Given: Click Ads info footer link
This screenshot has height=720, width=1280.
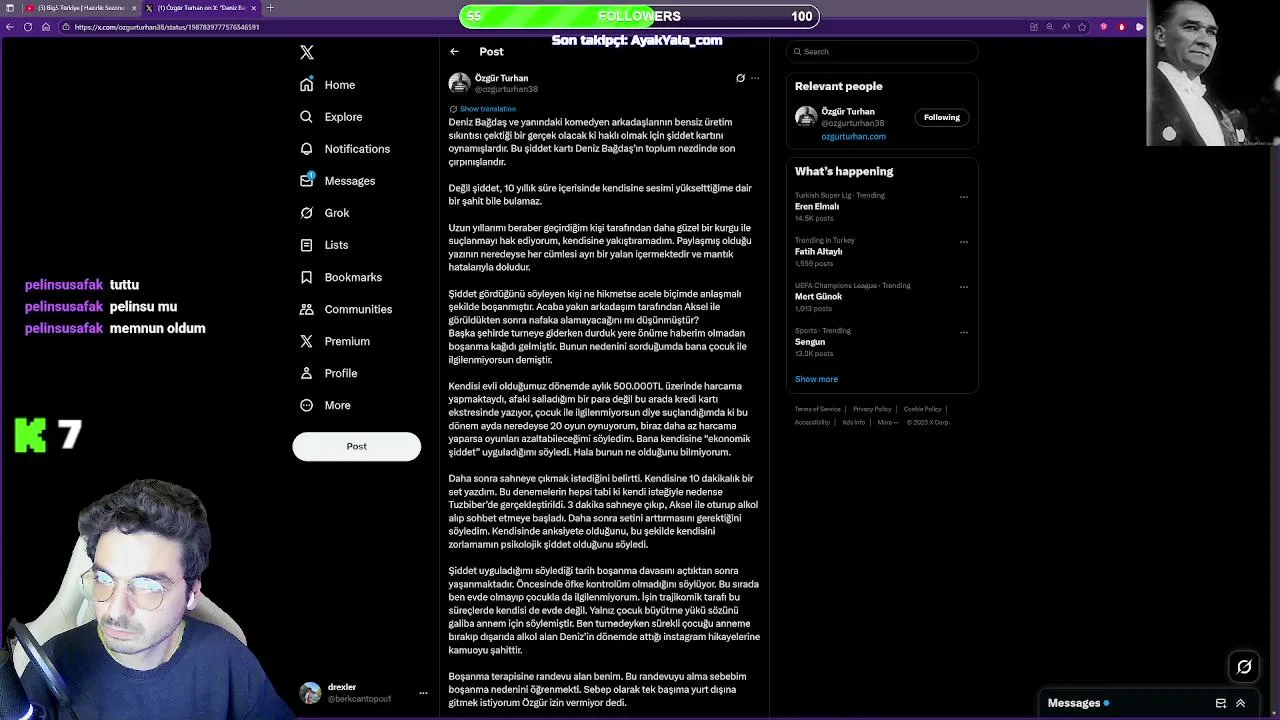Looking at the screenshot, I should click(x=853, y=422).
